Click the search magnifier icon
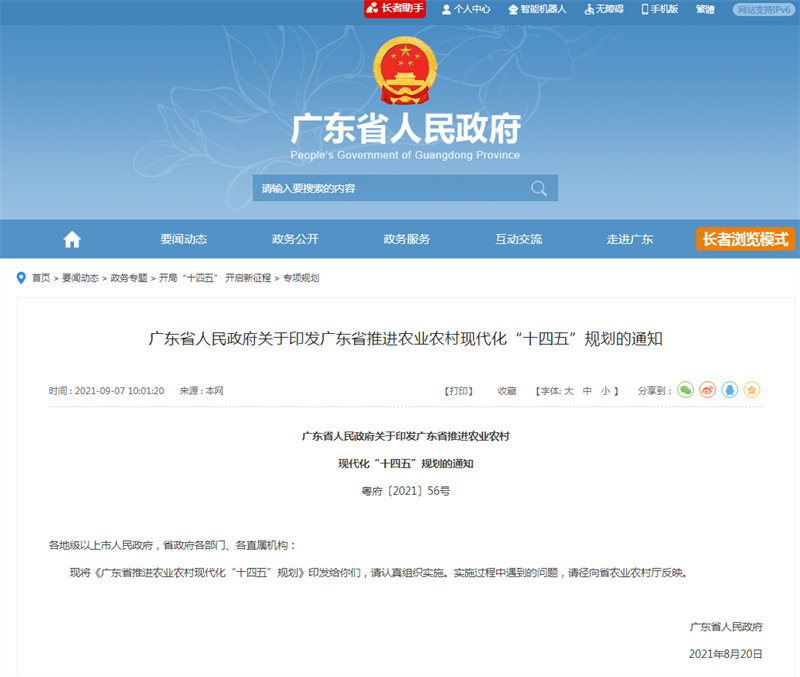This screenshot has width=800, height=677. point(538,188)
